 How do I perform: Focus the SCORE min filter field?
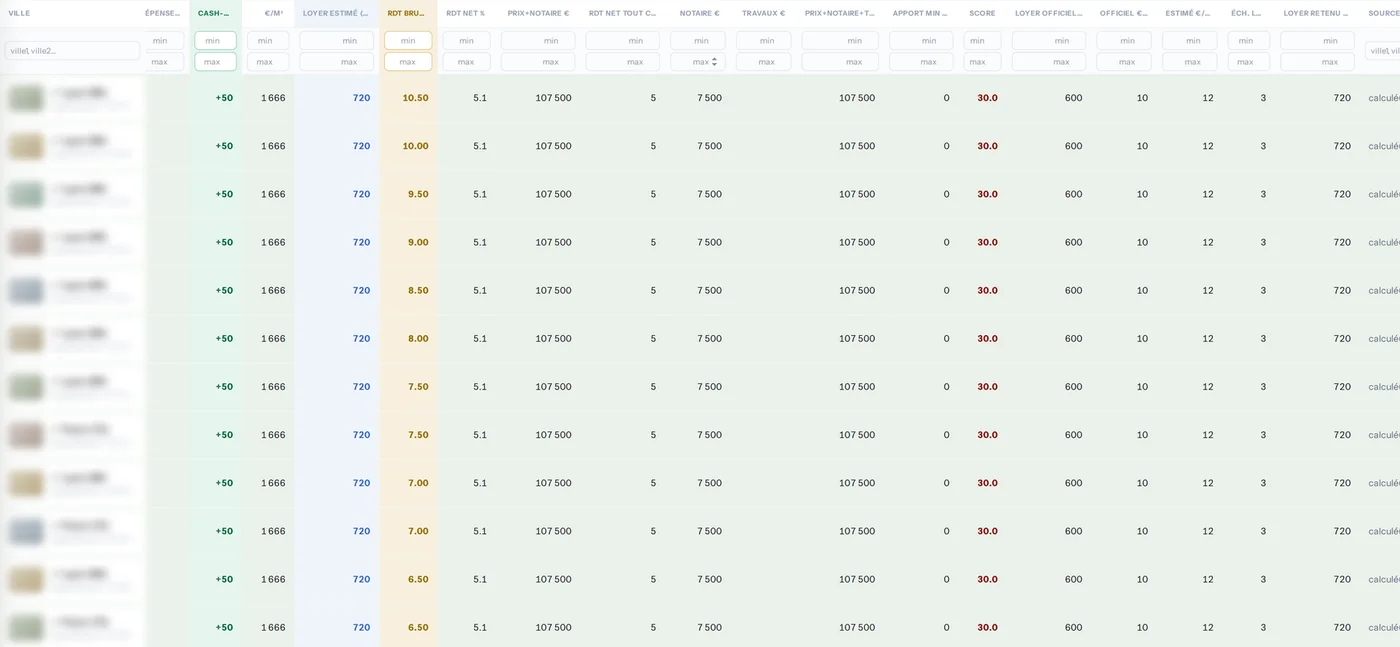pyautogui.click(x=982, y=40)
